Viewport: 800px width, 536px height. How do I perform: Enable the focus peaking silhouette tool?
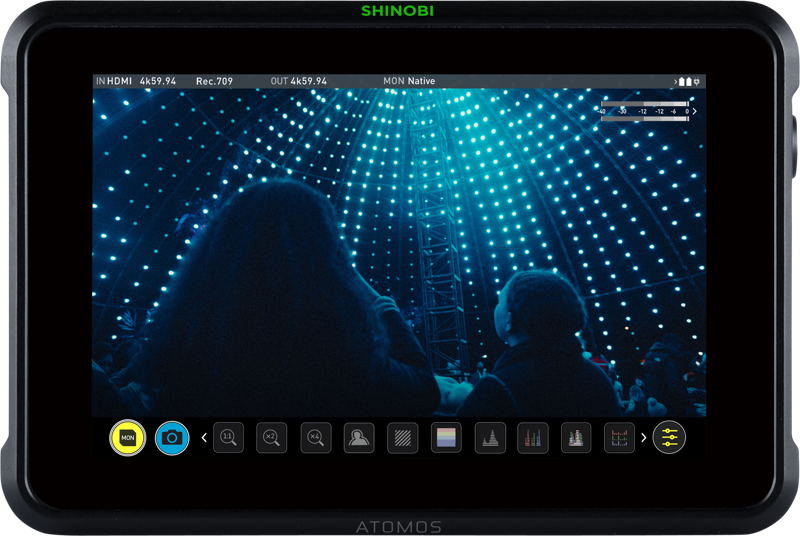pyautogui.click(x=359, y=438)
